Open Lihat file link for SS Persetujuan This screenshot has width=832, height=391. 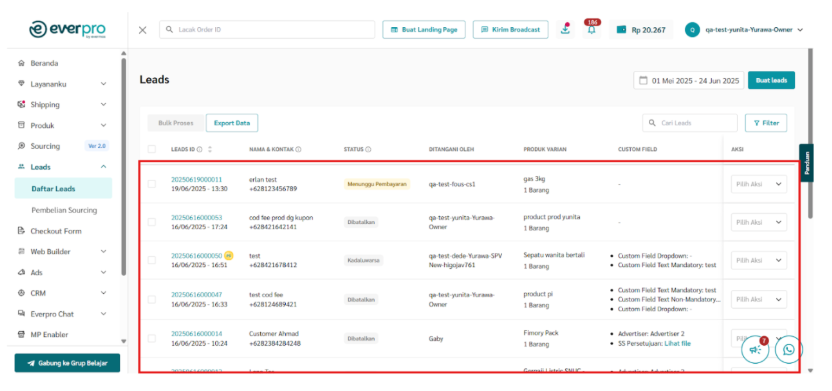678,343
